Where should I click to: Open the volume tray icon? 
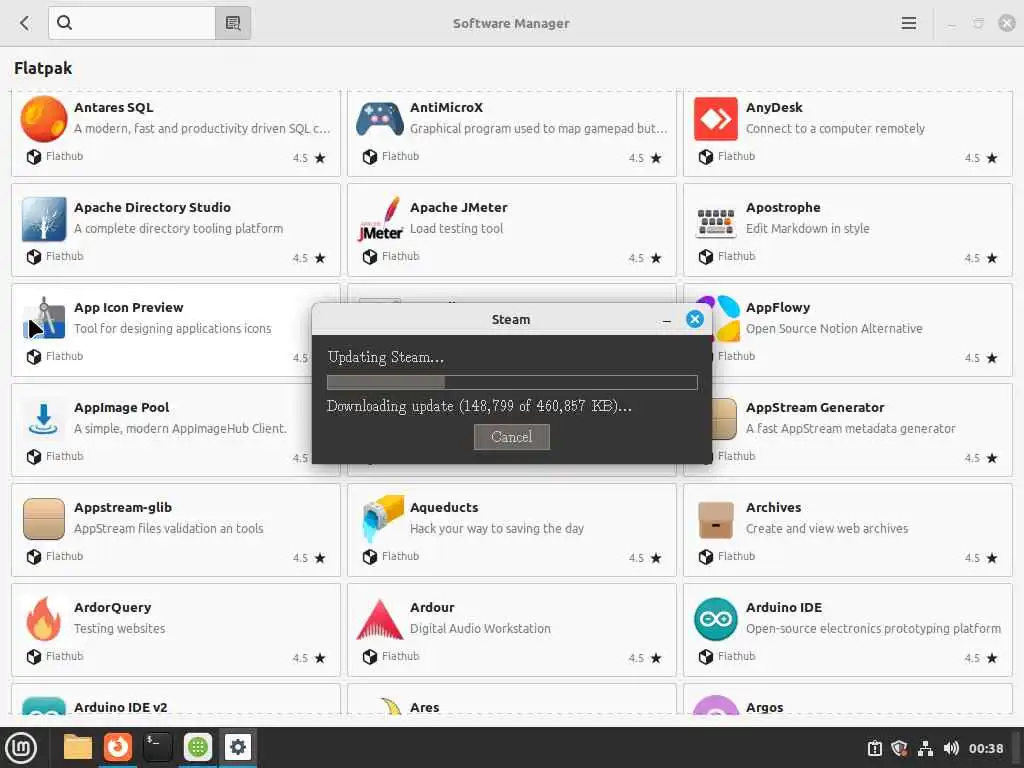951,748
